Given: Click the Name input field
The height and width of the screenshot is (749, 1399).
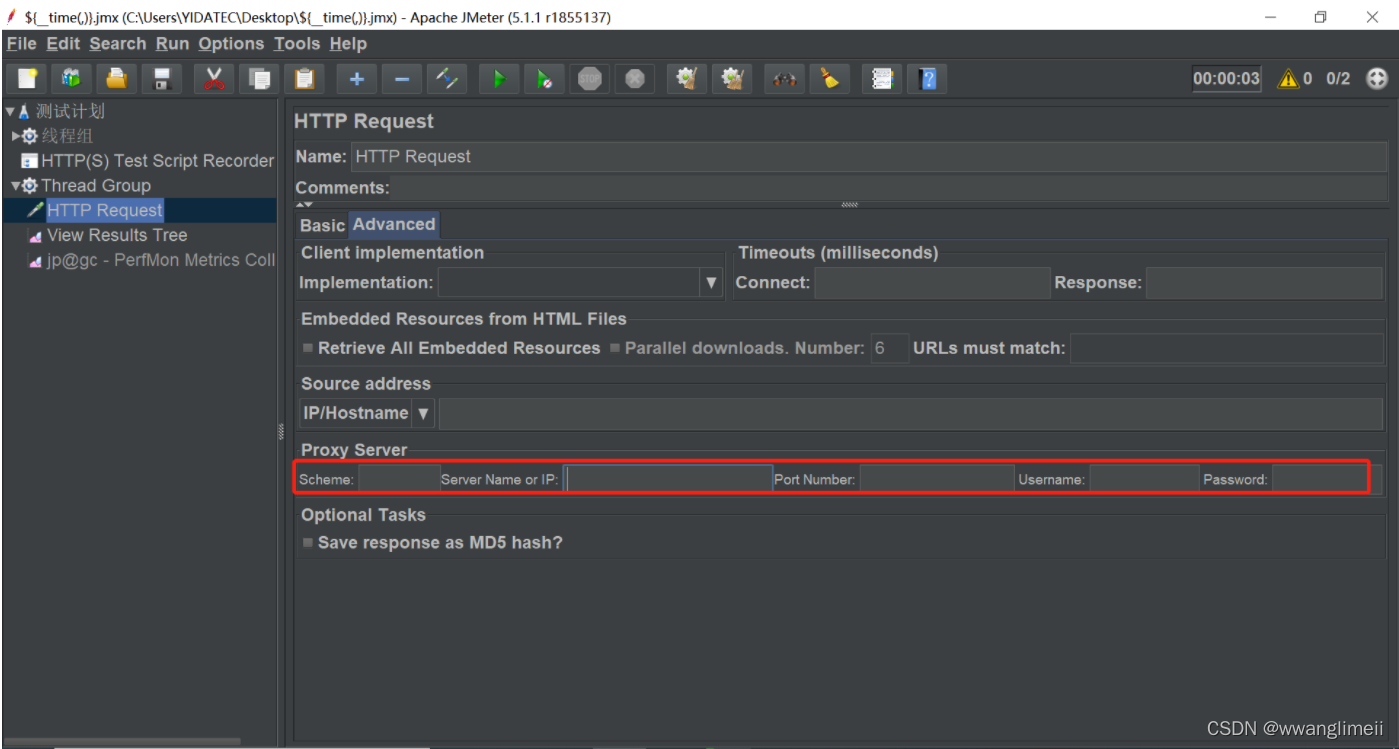Looking at the screenshot, I should (x=869, y=156).
